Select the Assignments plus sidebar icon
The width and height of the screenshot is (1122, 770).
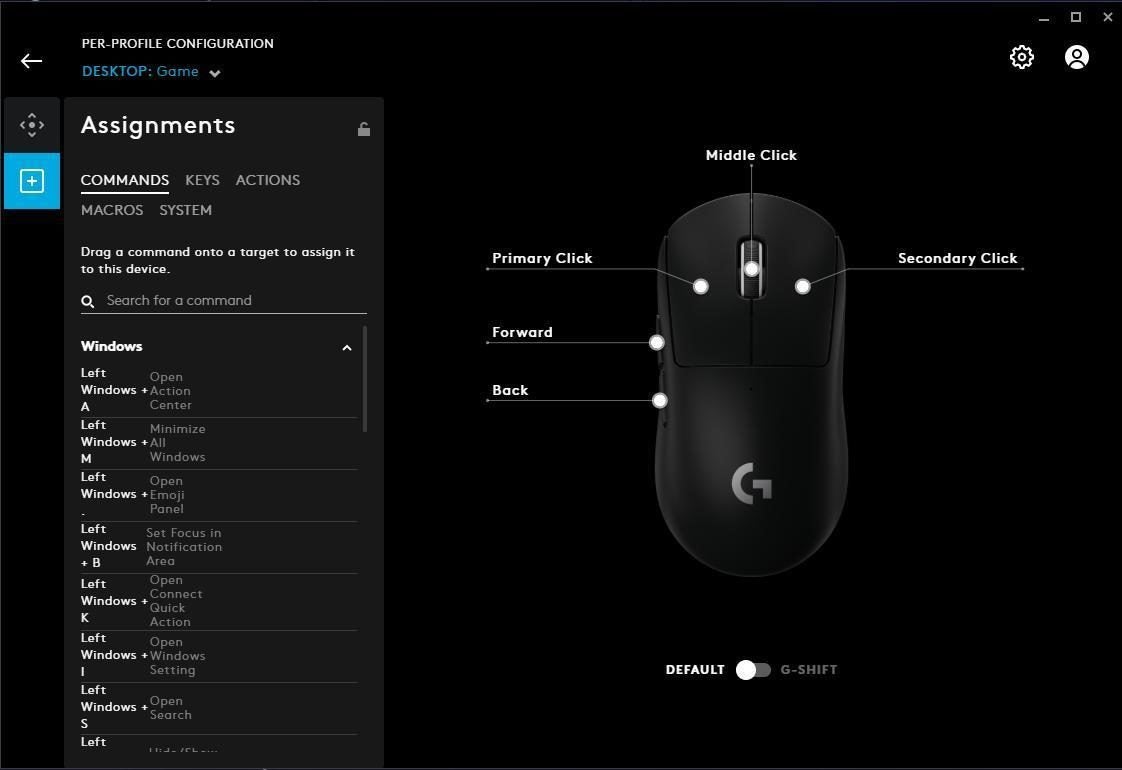(x=31, y=181)
